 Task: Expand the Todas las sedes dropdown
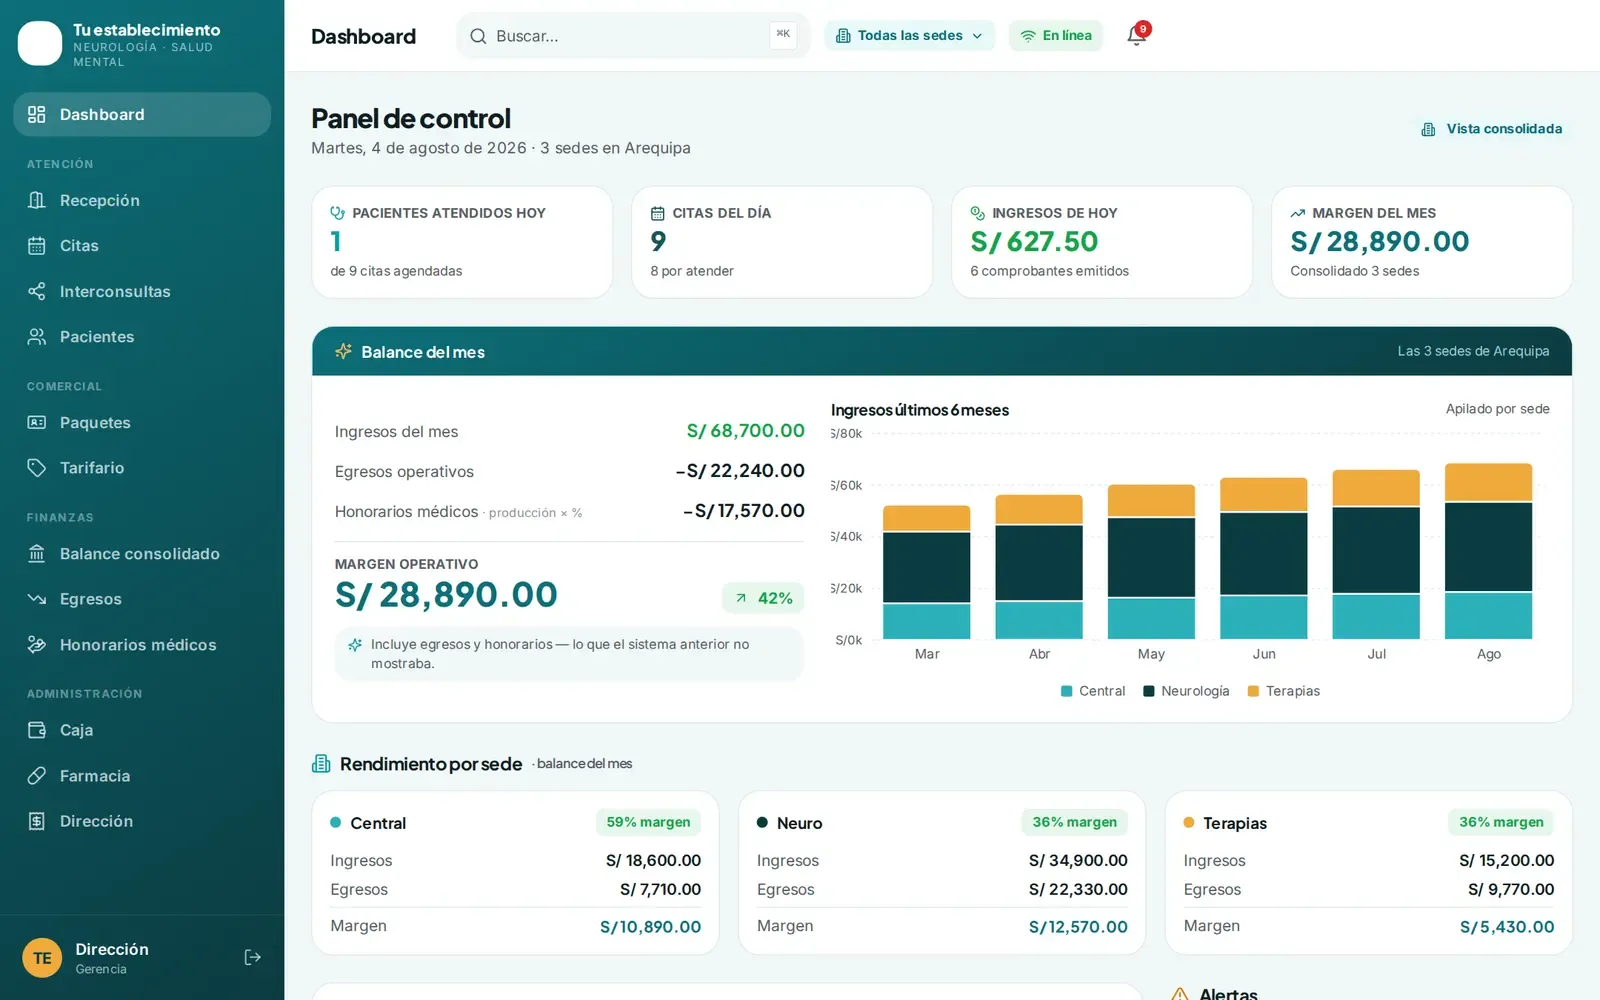[x=909, y=36]
